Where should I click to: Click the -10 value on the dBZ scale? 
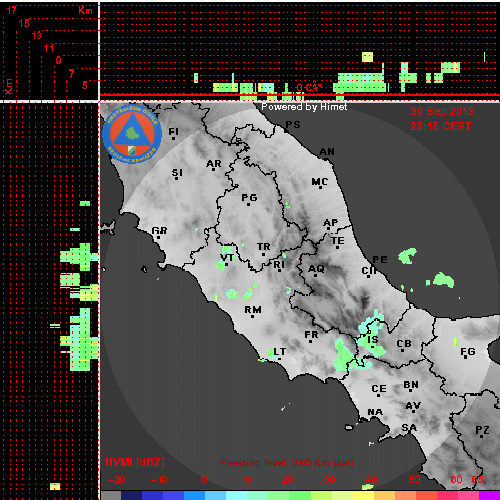(159, 480)
